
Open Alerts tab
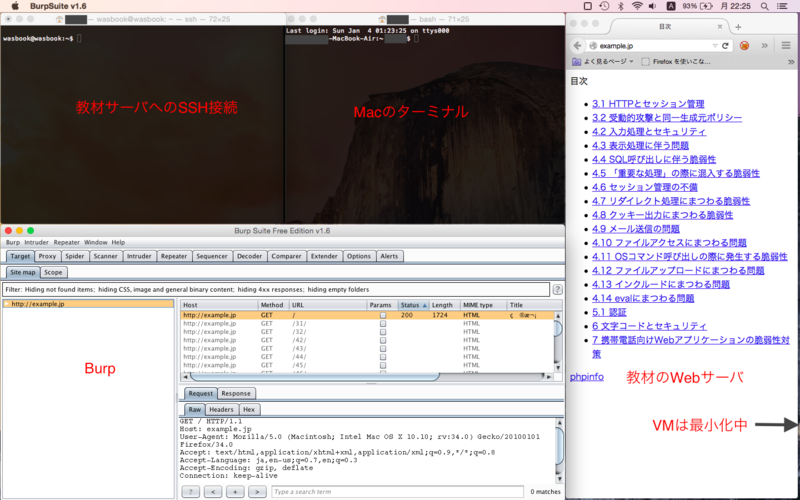point(389,256)
